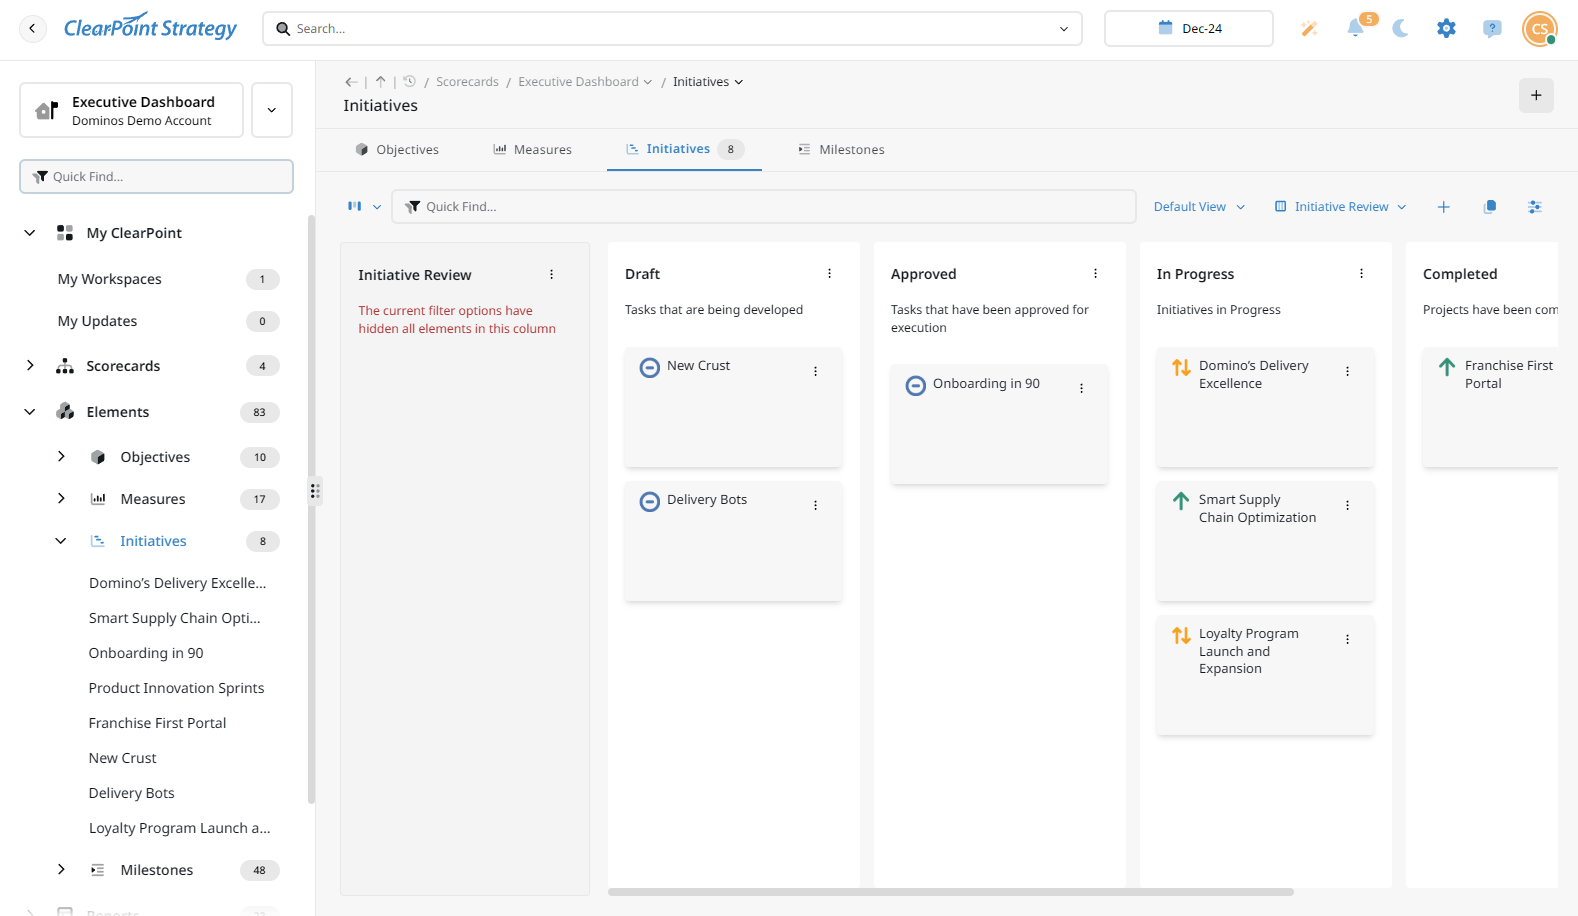Open Approved column options menu
Viewport: 1578px width, 916px height.
(1095, 273)
